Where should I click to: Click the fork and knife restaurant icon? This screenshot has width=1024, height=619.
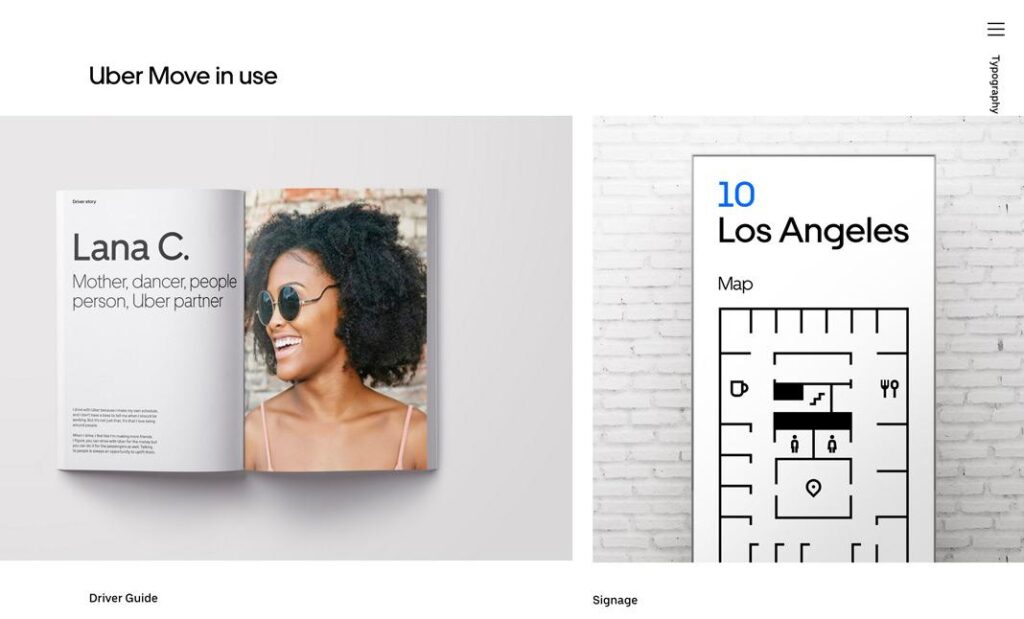click(889, 389)
